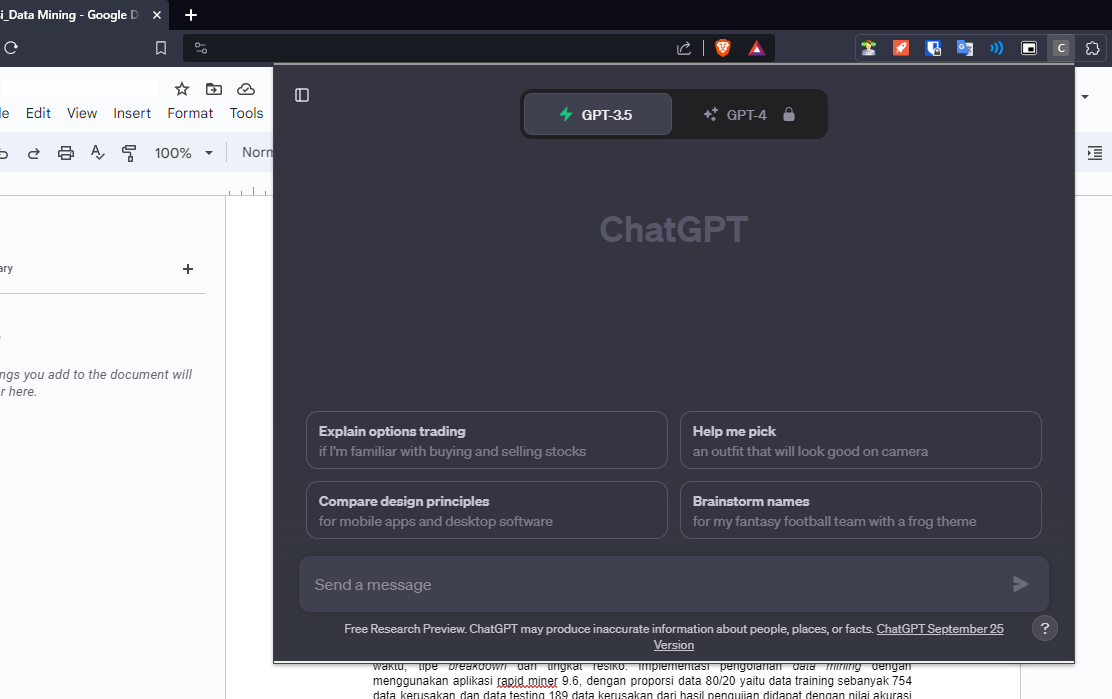Choose 'Compare design principles' suggestion

point(486,510)
